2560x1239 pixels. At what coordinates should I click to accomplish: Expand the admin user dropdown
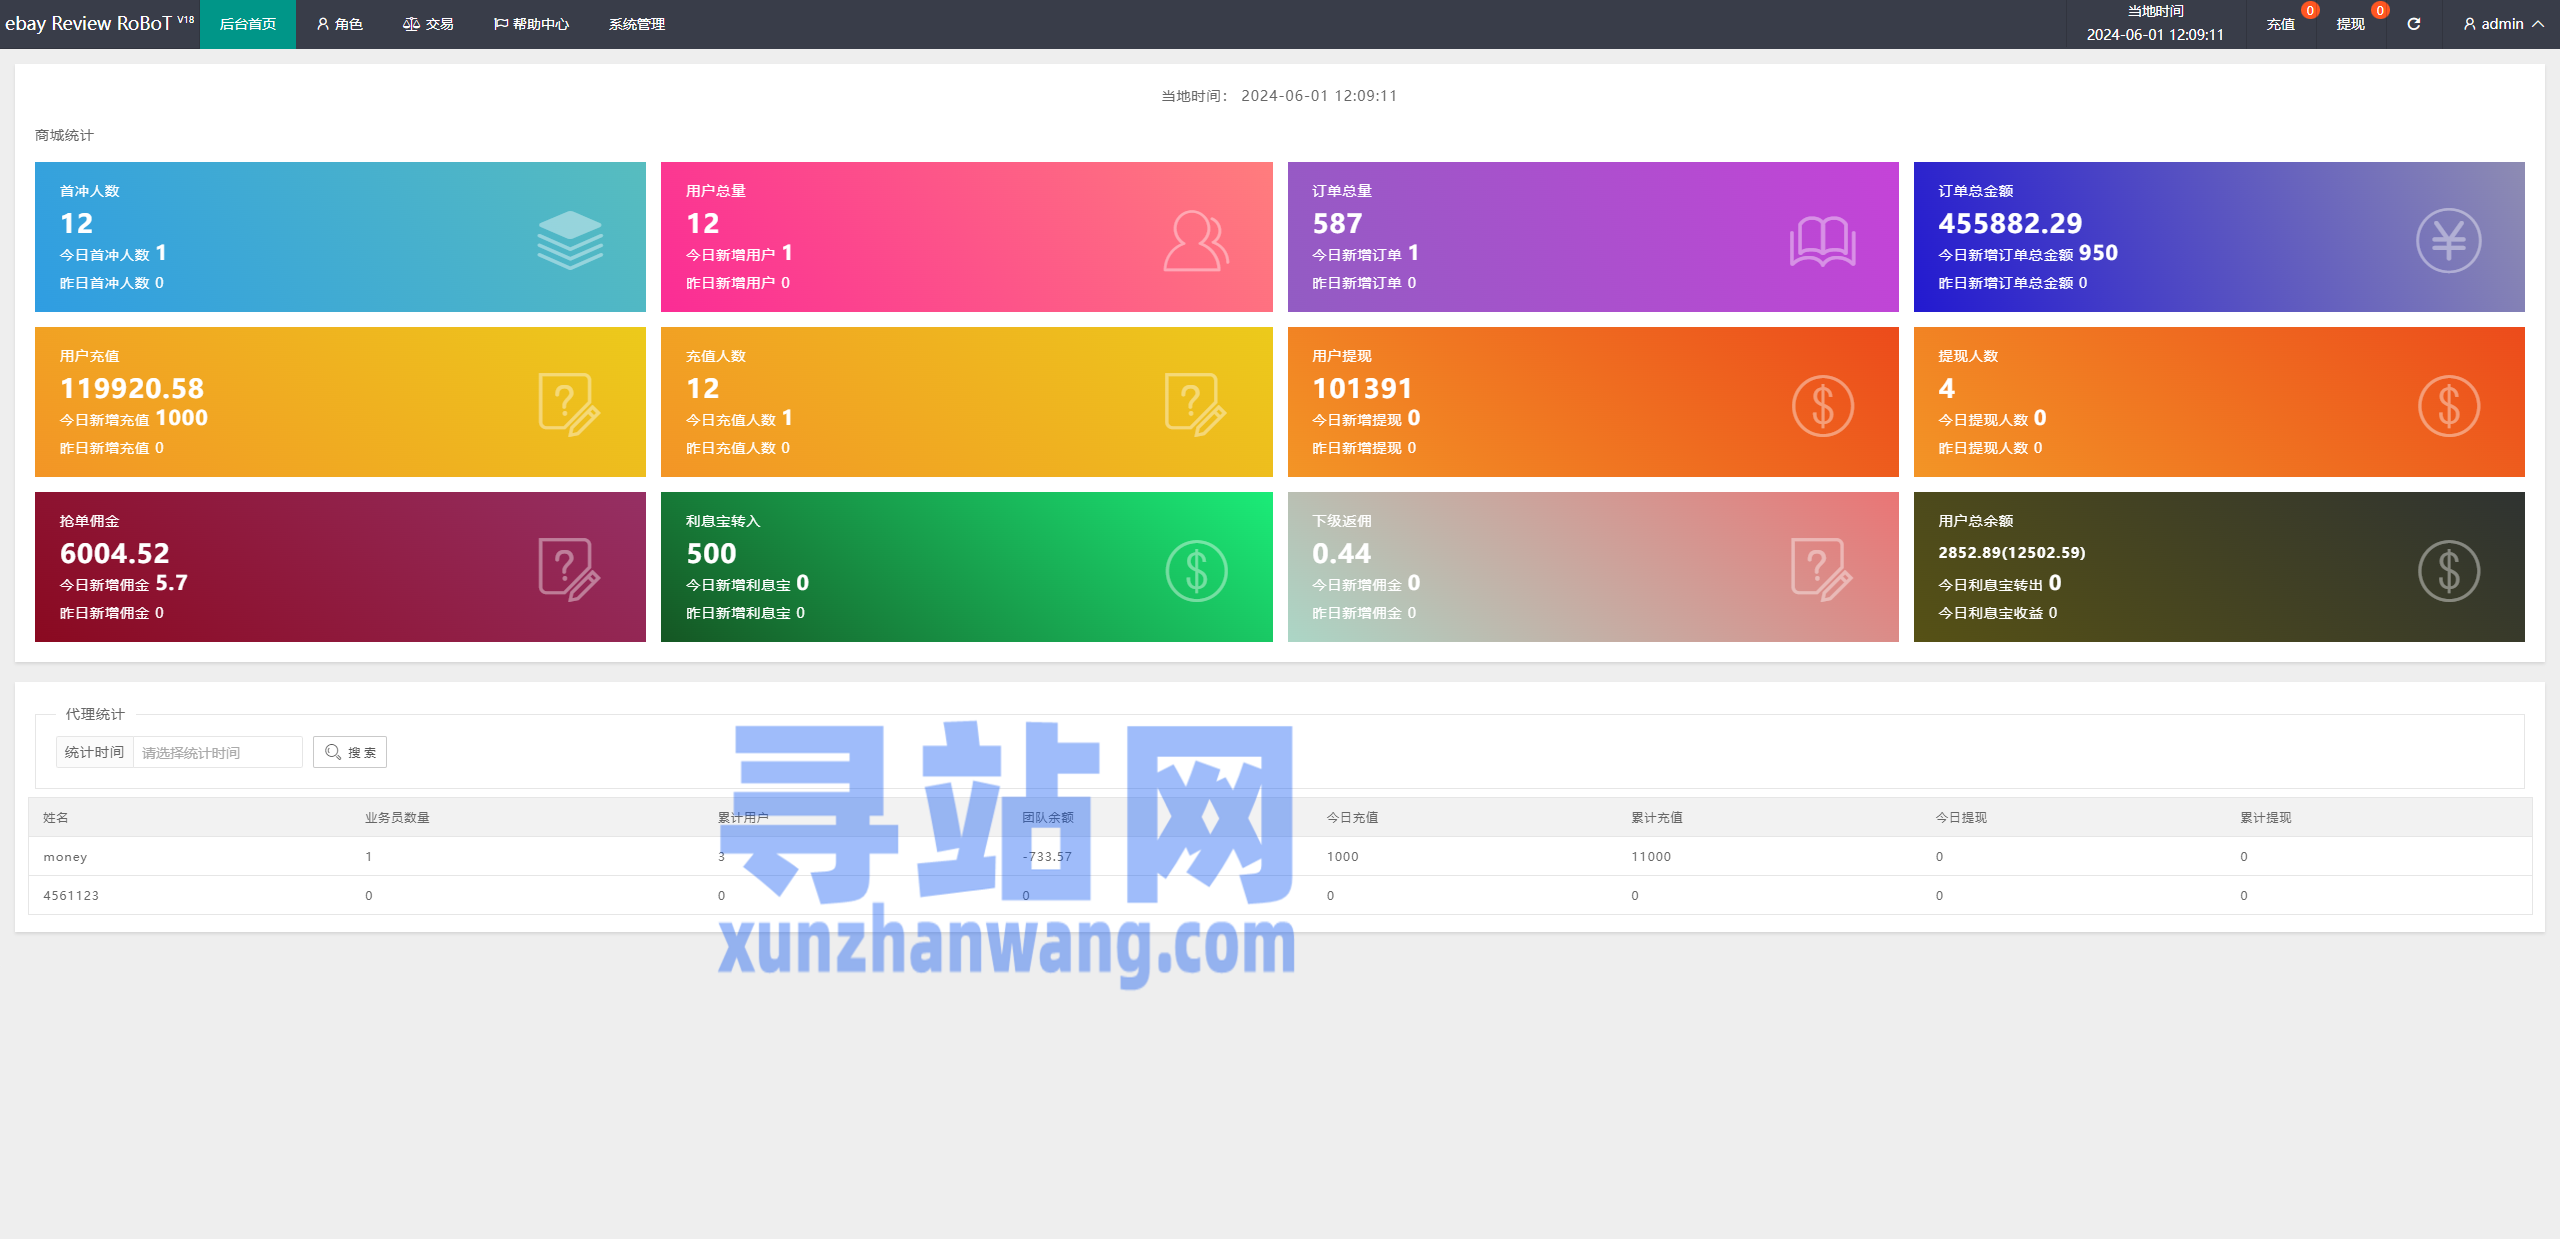point(2503,24)
